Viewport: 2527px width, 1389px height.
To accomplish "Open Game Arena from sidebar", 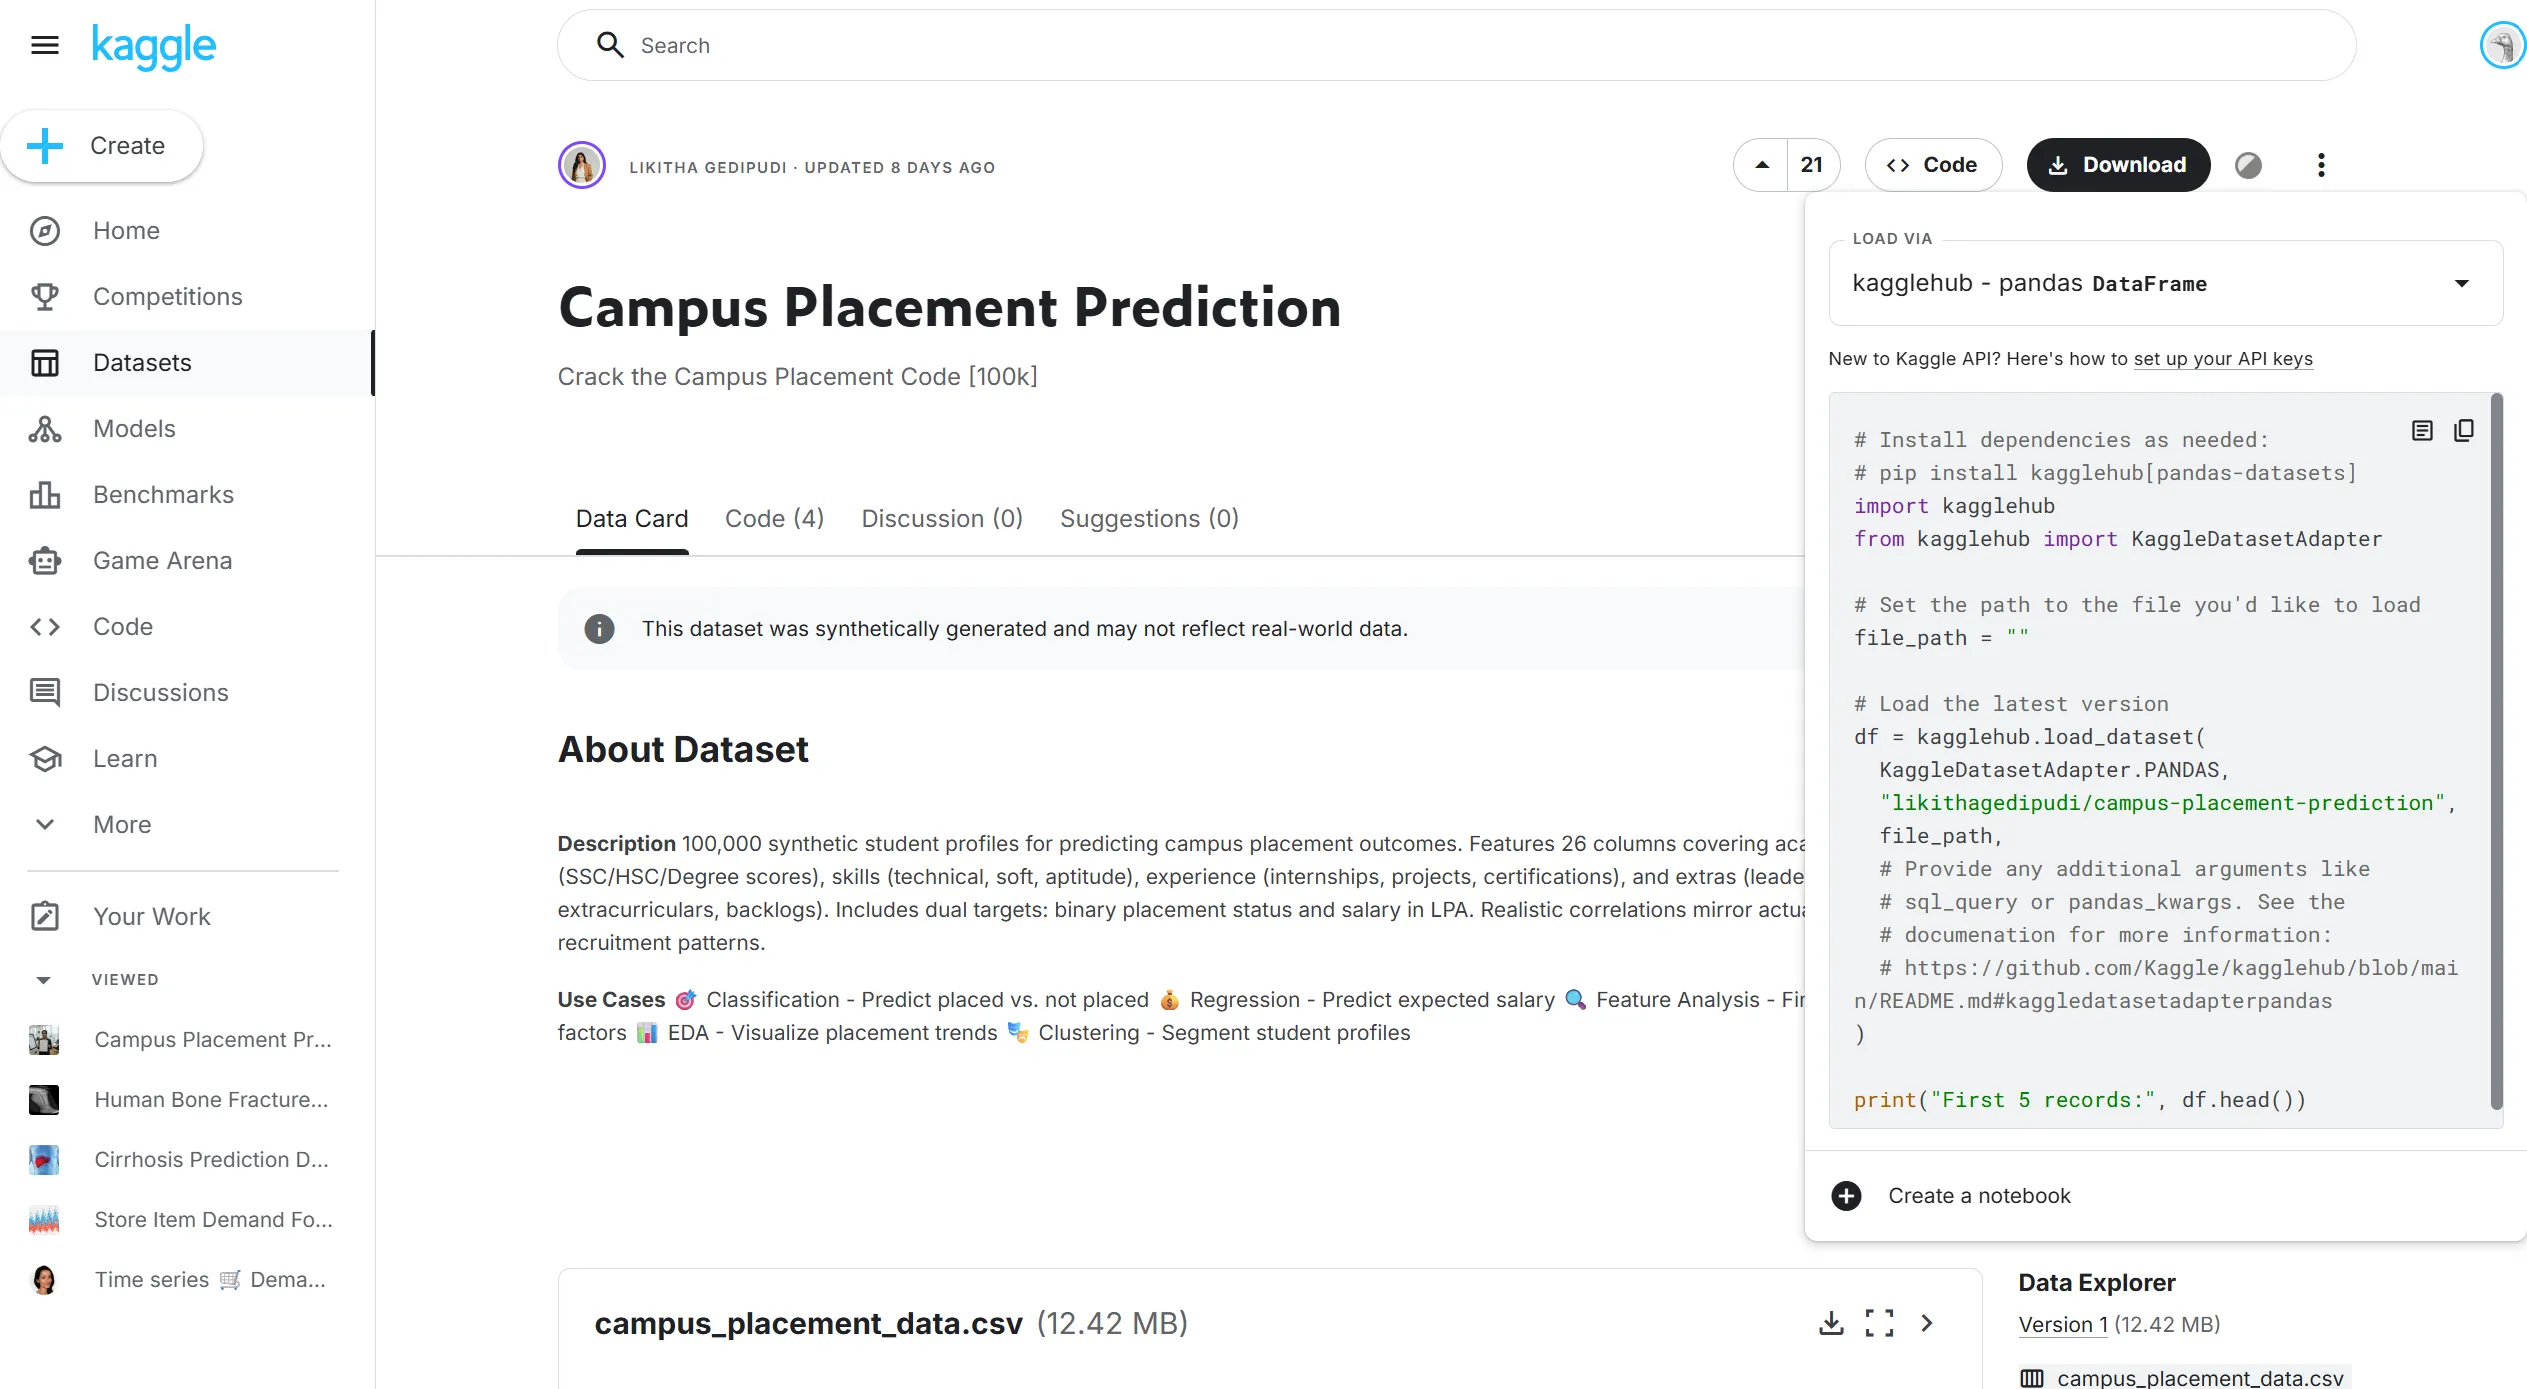I will coord(162,560).
